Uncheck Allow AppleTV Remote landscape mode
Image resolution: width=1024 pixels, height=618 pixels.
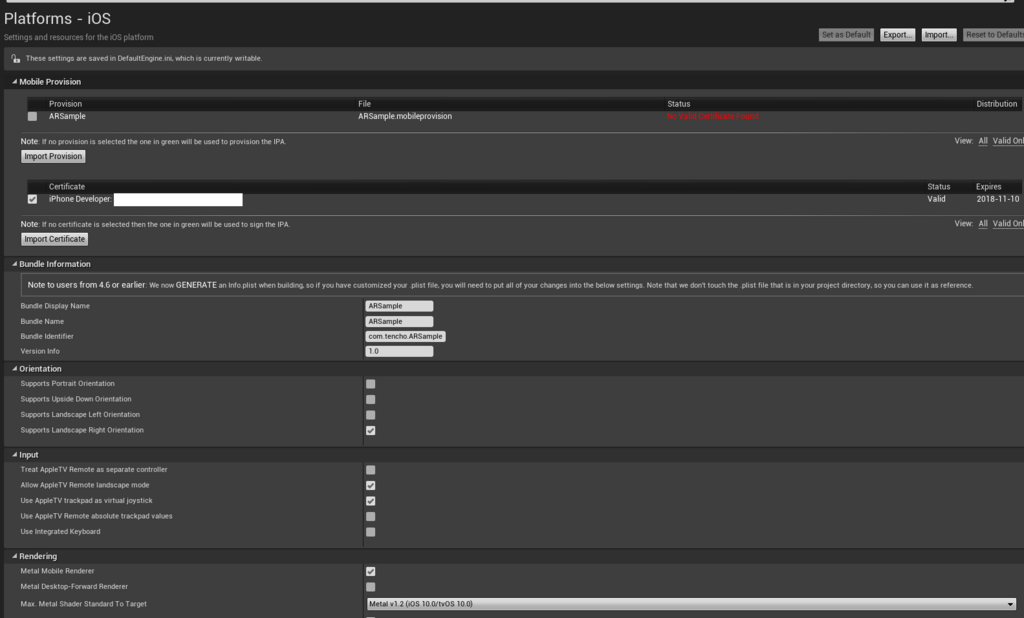[370, 485]
